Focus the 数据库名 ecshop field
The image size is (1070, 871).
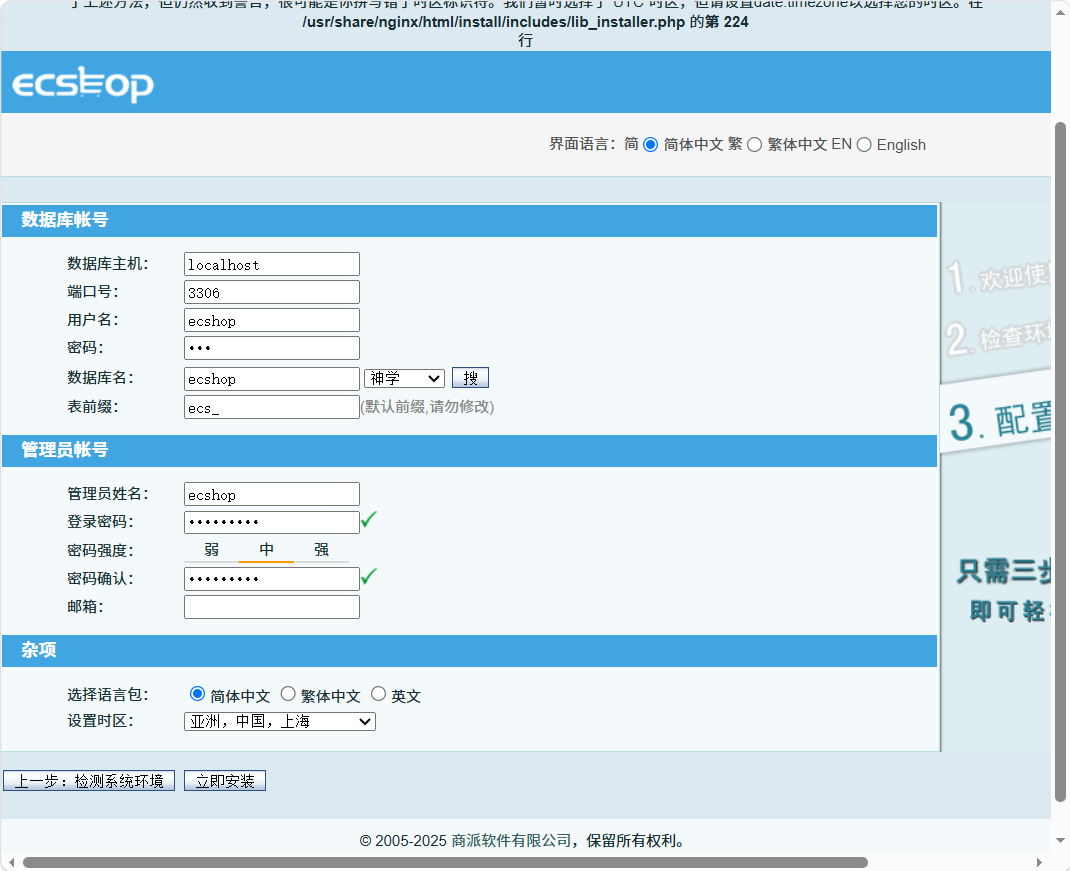click(x=272, y=379)
